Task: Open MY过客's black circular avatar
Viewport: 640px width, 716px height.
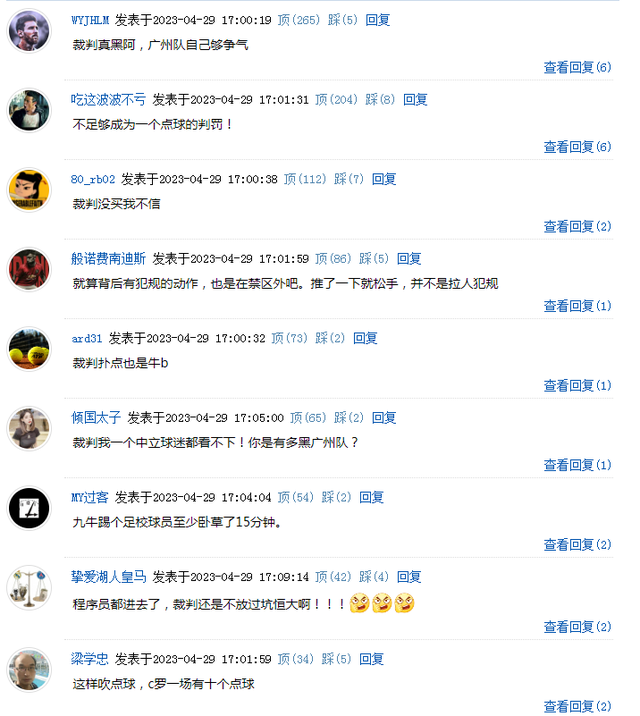Action: pos(29,508)
